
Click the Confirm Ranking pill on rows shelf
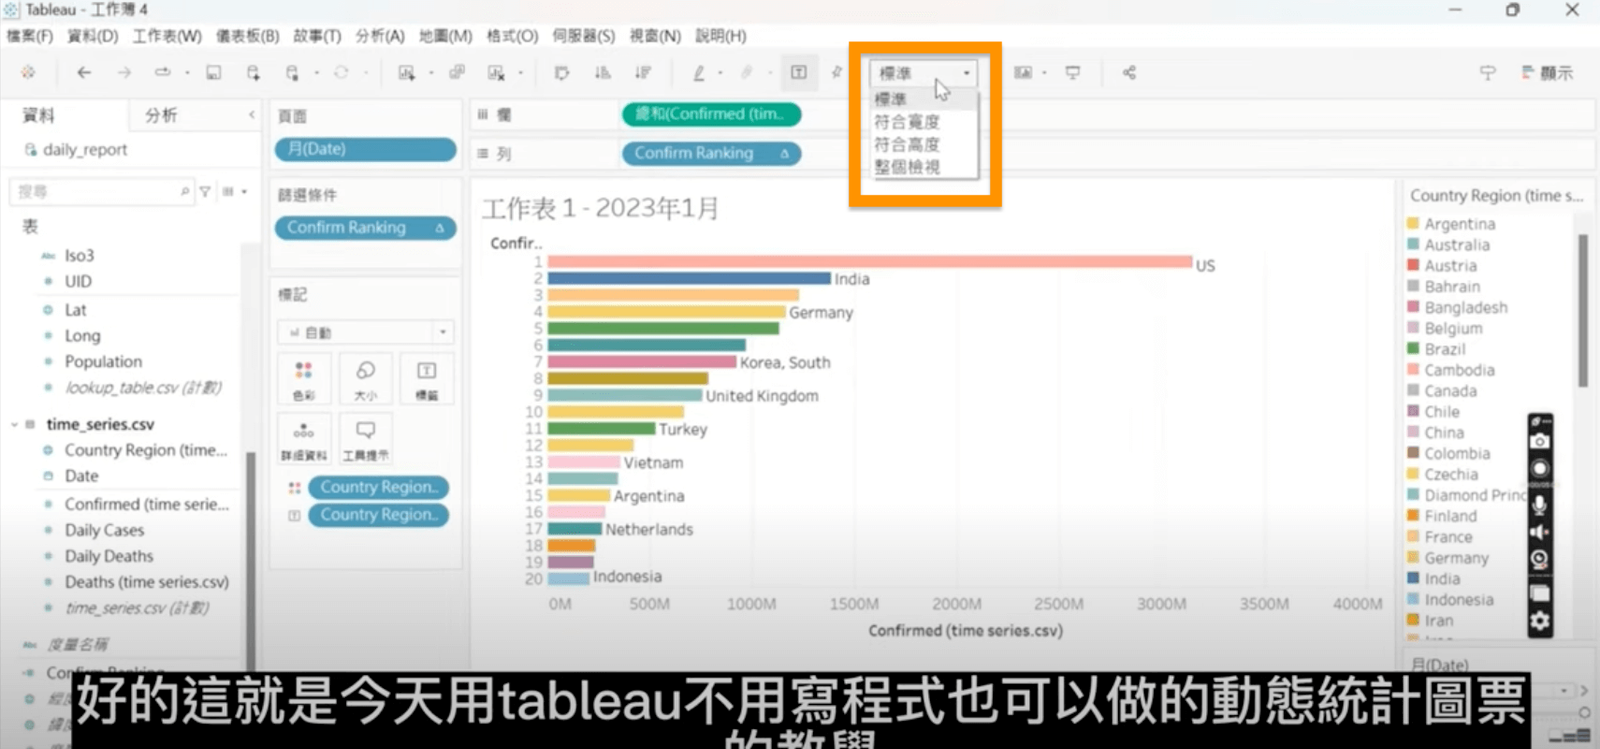point(711,153)
